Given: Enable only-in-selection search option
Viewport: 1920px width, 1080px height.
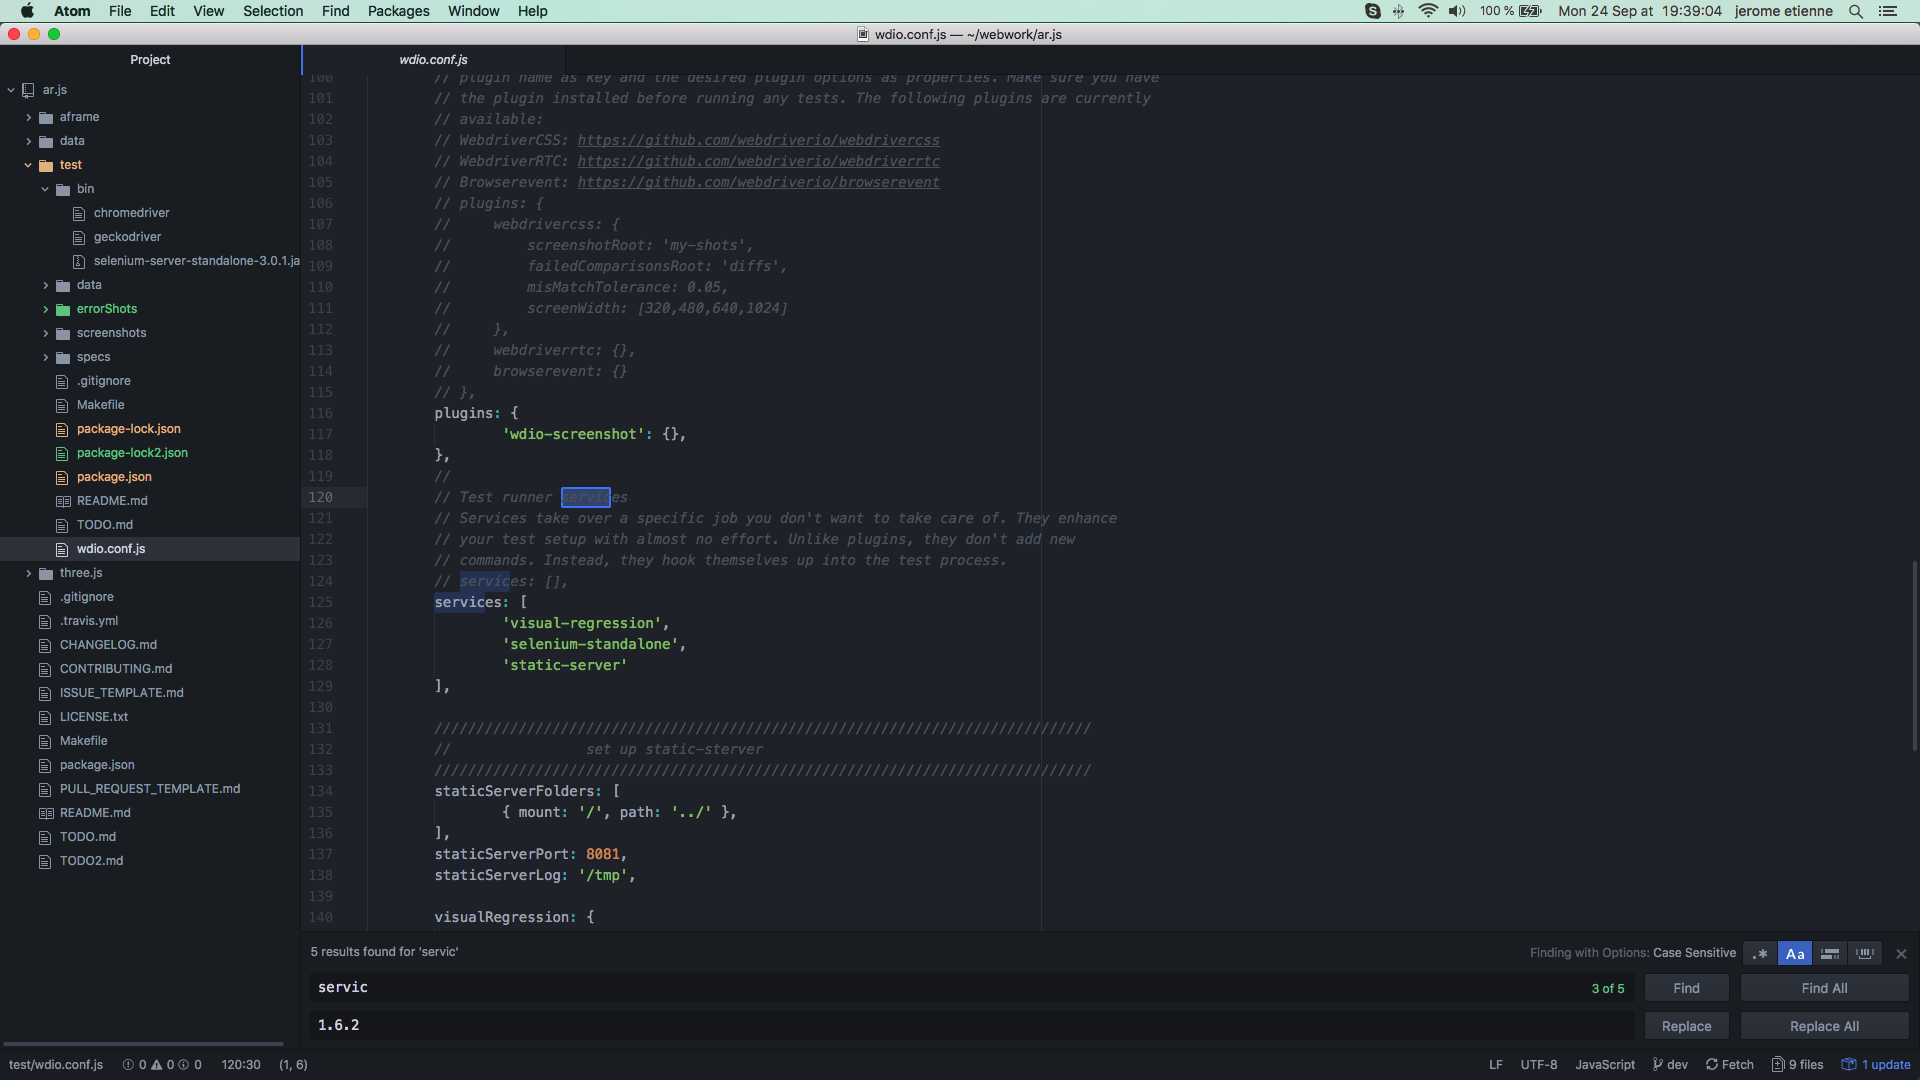Looking at the screenshot, I should [x=1830, y=954].
